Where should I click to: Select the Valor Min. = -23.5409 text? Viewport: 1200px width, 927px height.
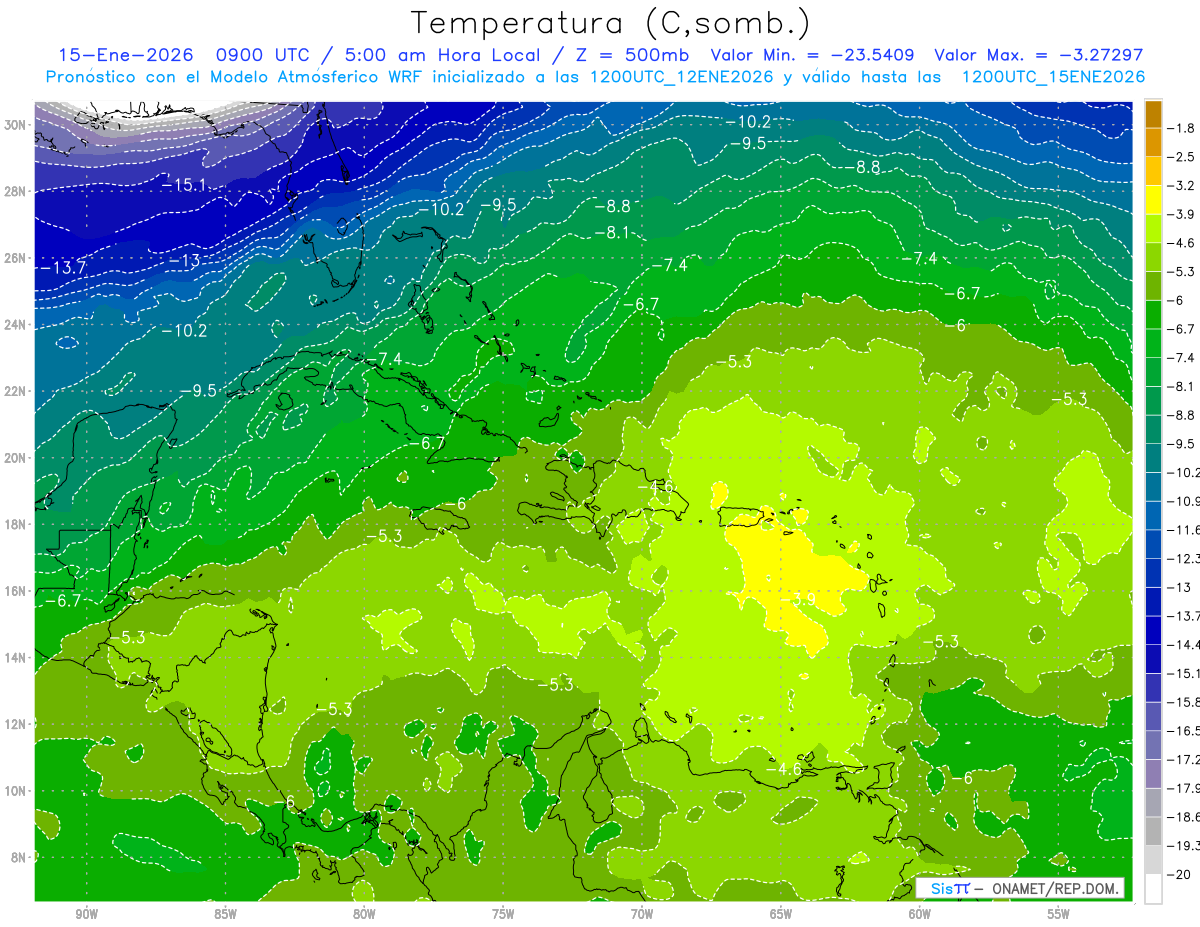tap(812, 55)
